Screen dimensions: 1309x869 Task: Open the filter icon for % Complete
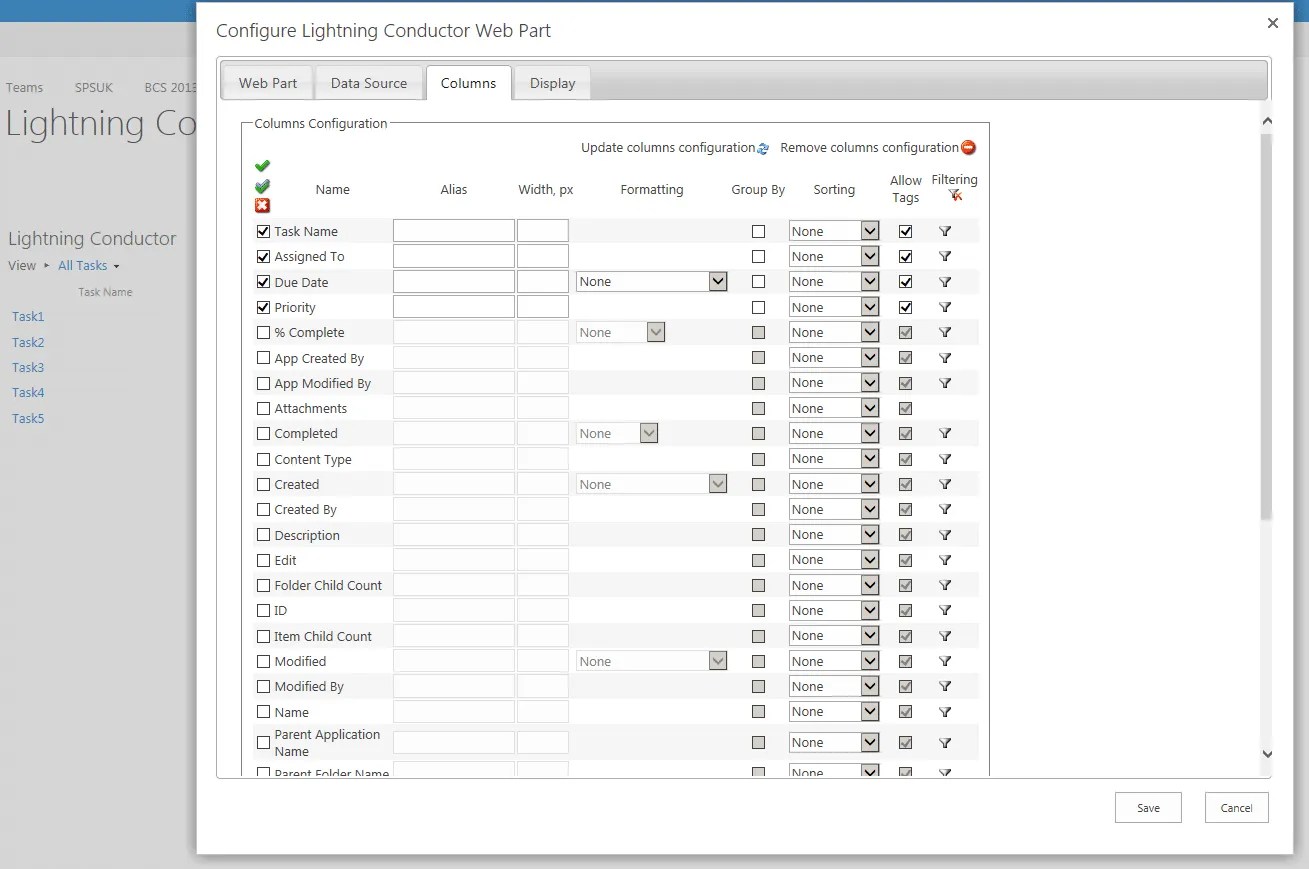click(945, 333)
